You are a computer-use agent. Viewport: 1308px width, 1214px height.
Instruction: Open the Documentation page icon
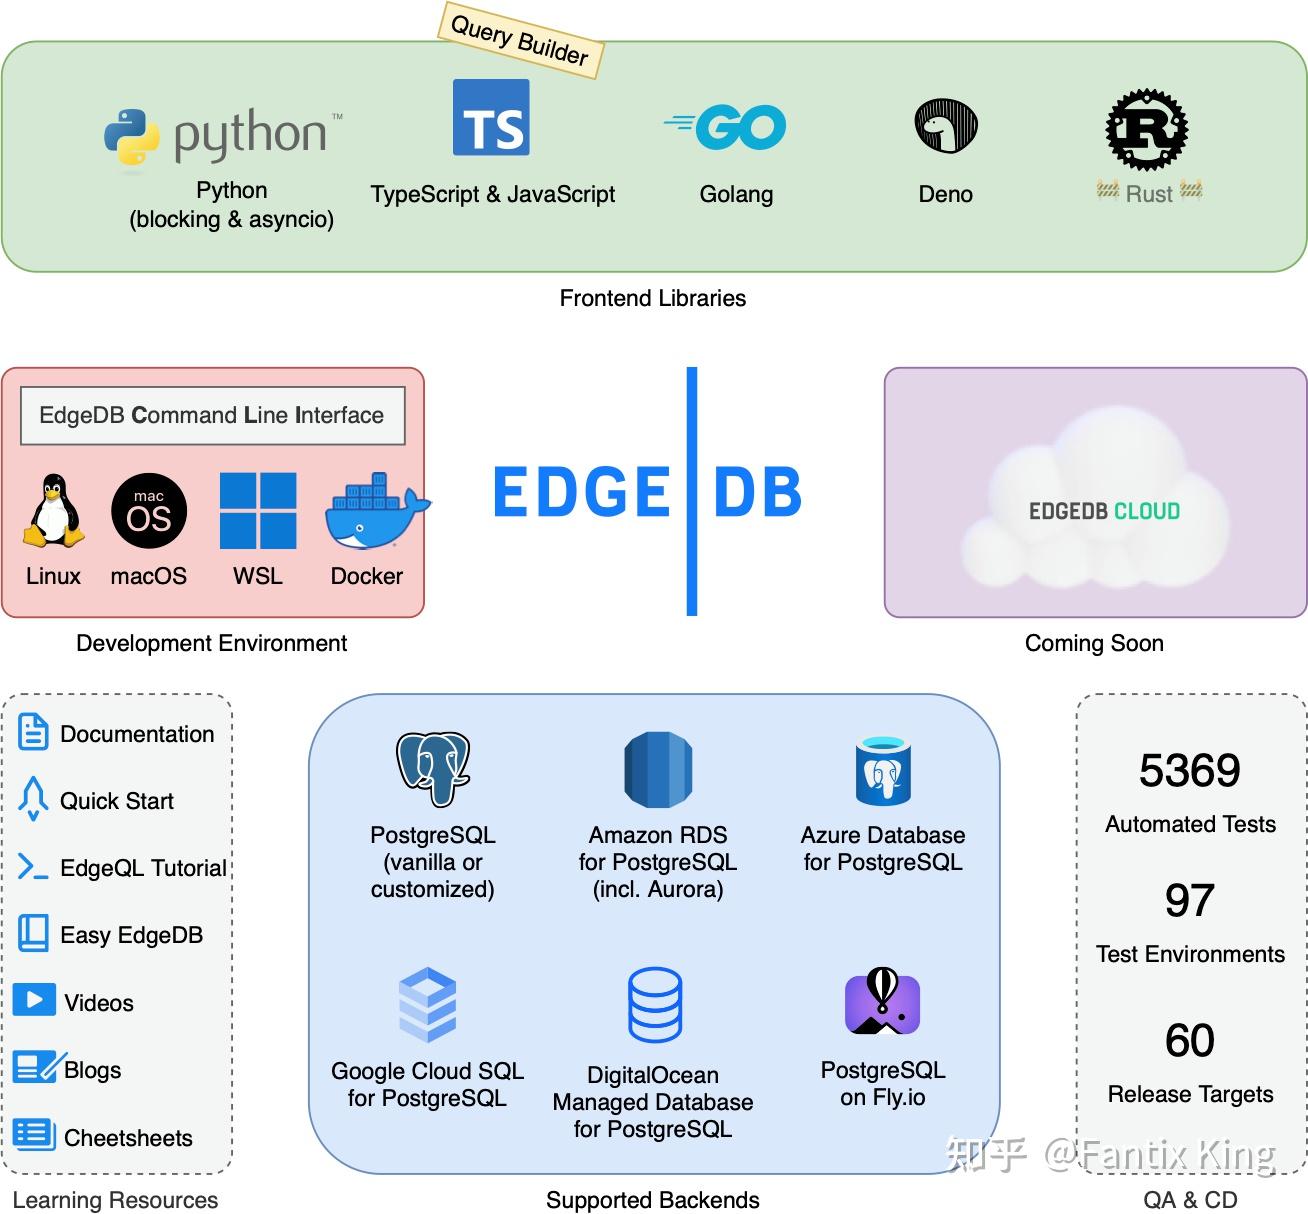[33, 731]
